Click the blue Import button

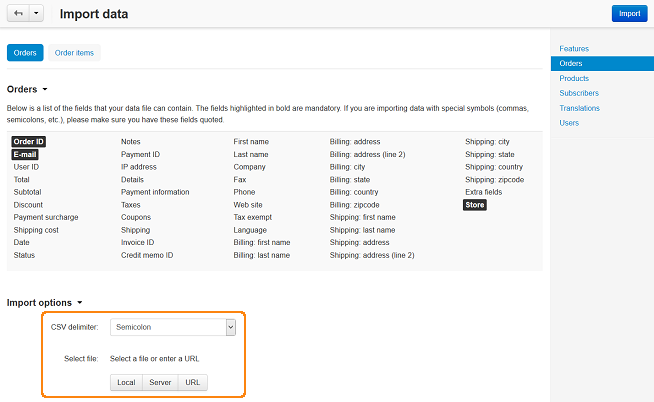click(629, 13)
